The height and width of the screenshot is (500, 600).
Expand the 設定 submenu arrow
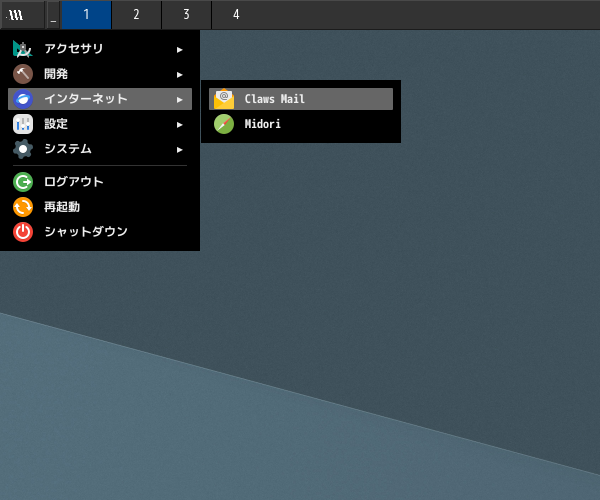coord(179,125)
